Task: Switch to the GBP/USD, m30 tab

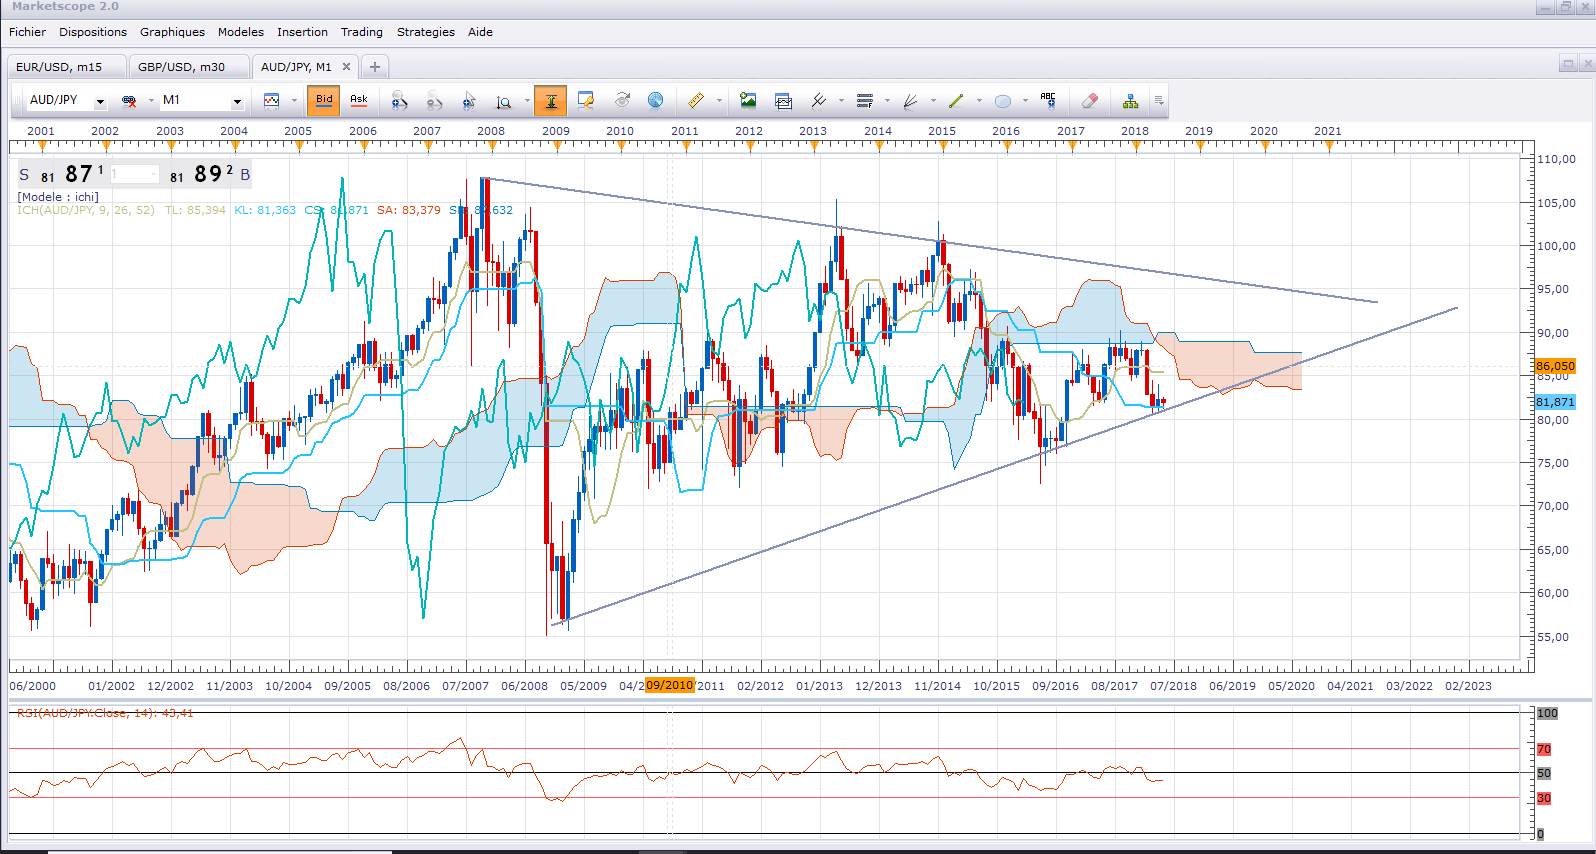Action: [x=188, y=67]
